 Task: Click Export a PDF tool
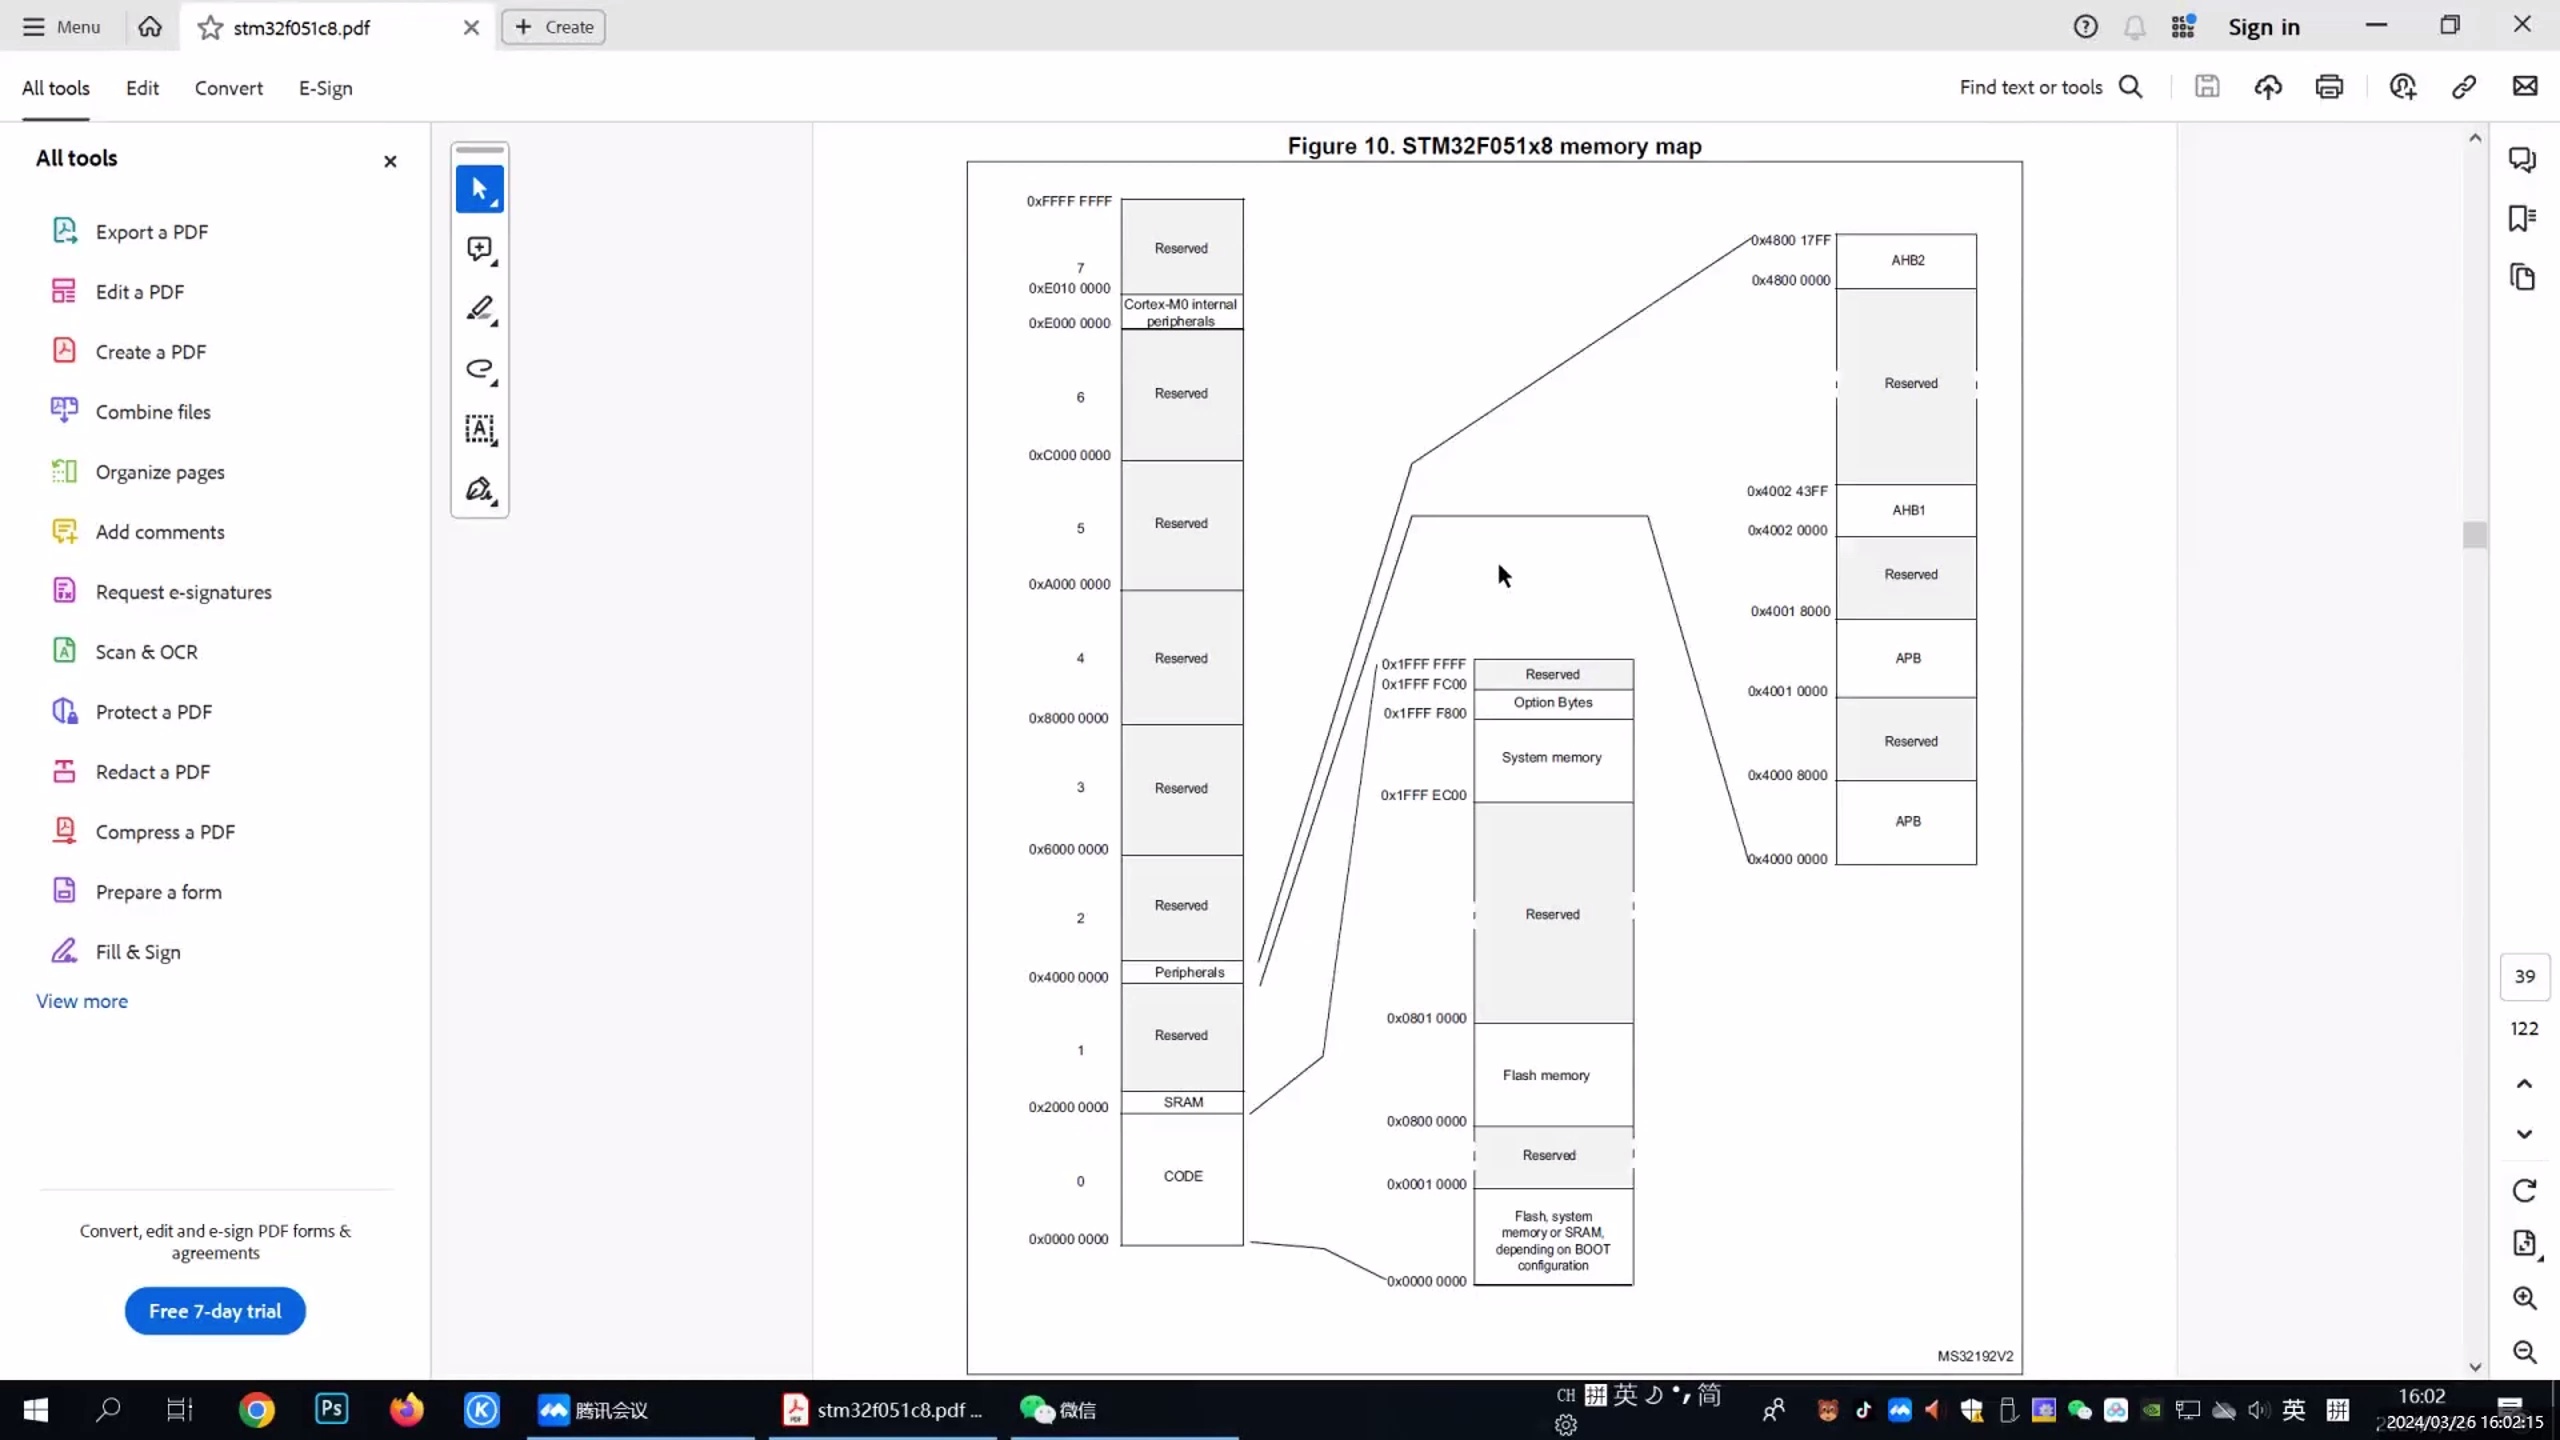tap(152, 232)
